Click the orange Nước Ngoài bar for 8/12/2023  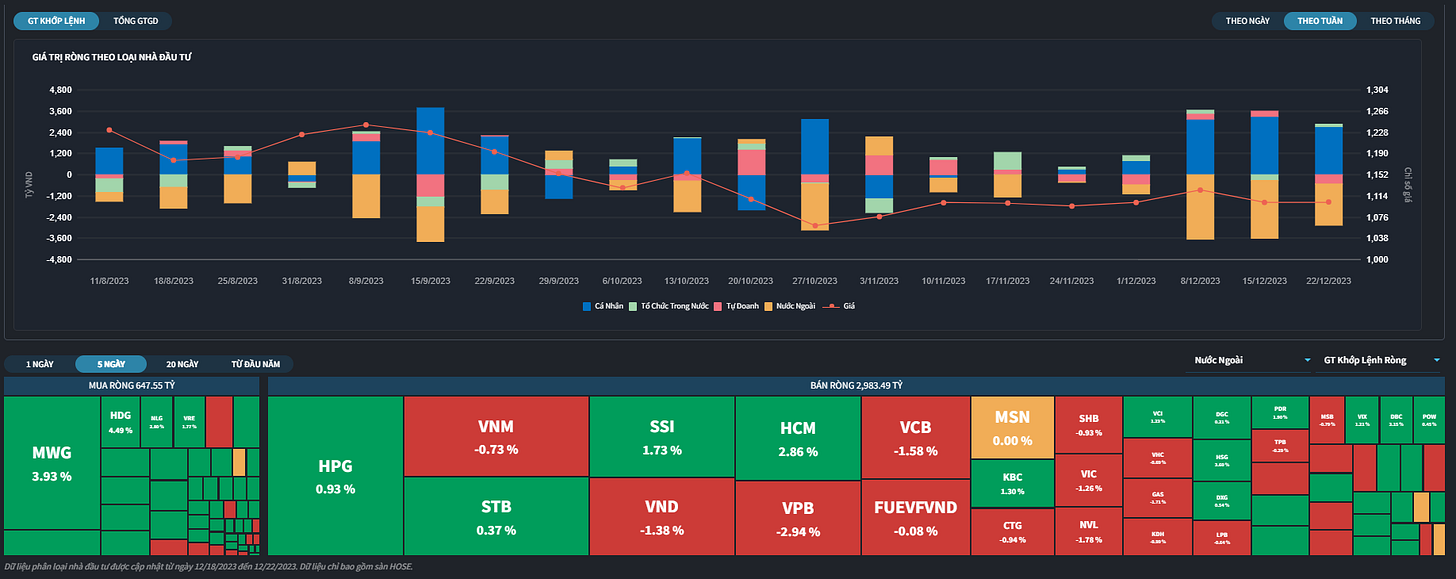tap(1200, 207)
